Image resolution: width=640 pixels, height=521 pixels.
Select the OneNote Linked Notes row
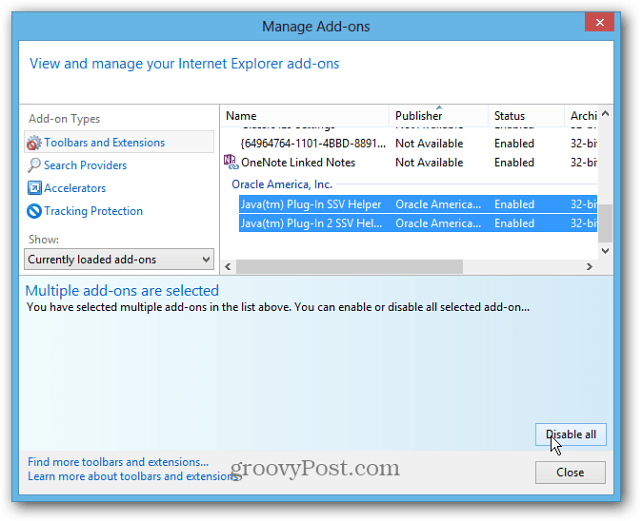pos(409,163)
